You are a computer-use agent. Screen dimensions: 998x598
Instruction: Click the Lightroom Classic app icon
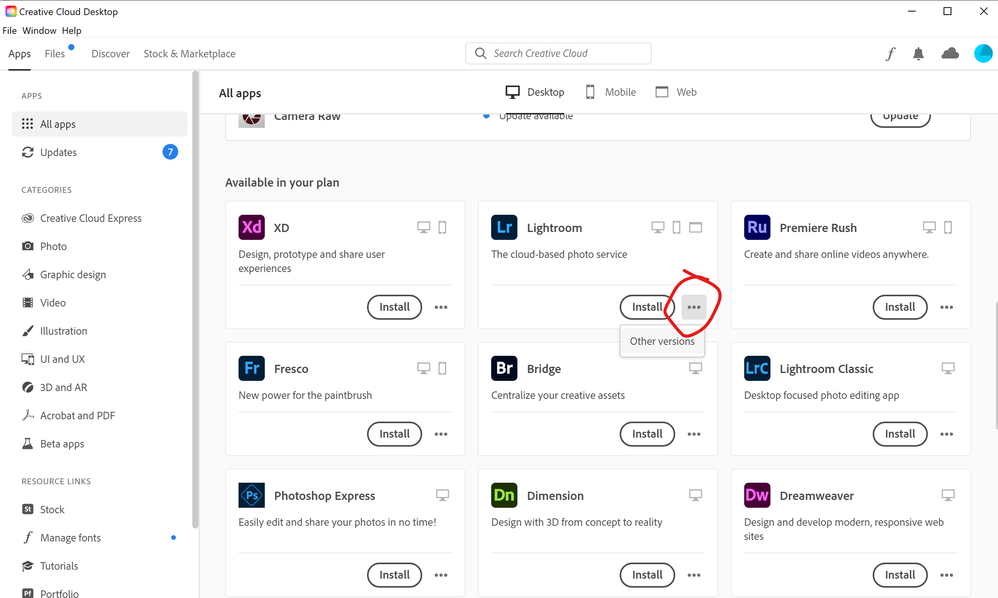(x=757, y=368)
